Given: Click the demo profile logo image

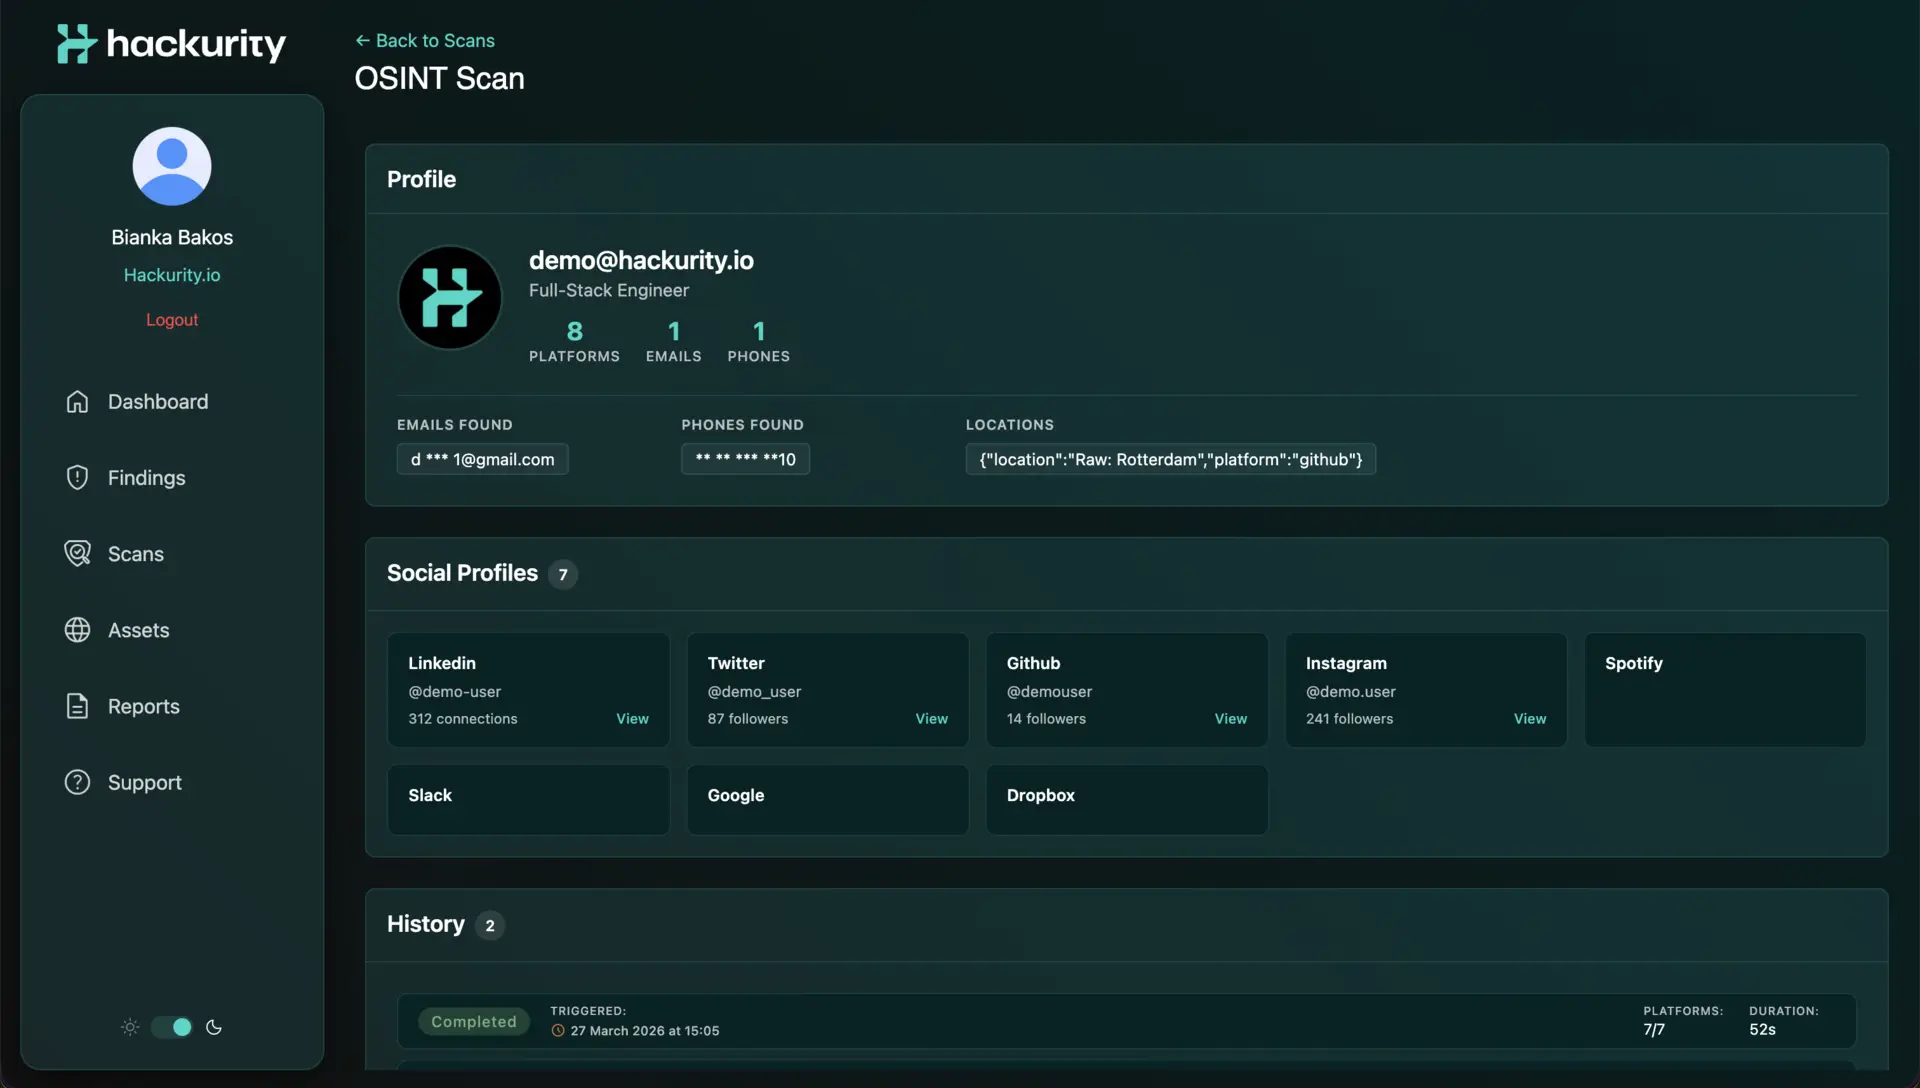Looking at the screenshot, I should pyautogui.click(x=450, y=298).
